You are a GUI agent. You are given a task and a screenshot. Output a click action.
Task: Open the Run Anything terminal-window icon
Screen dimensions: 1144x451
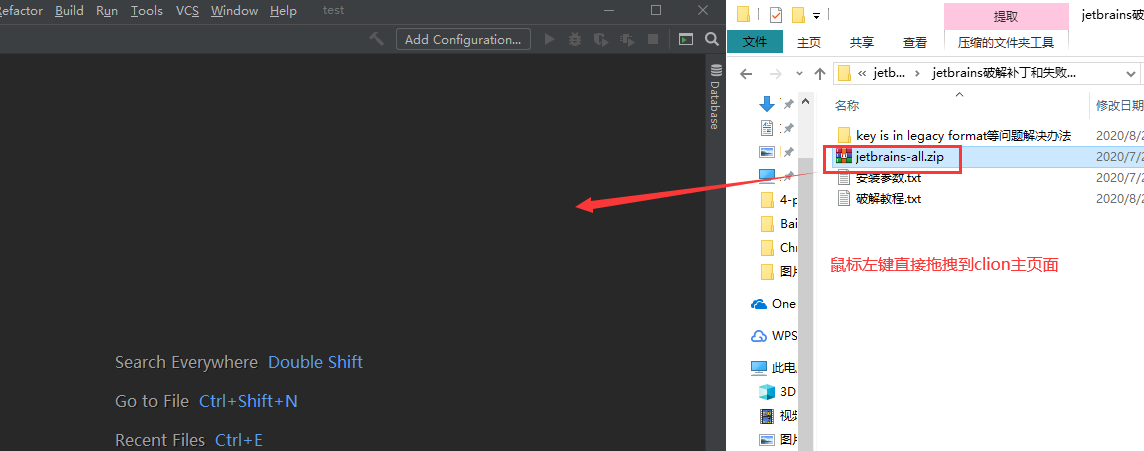click(686, 39)
